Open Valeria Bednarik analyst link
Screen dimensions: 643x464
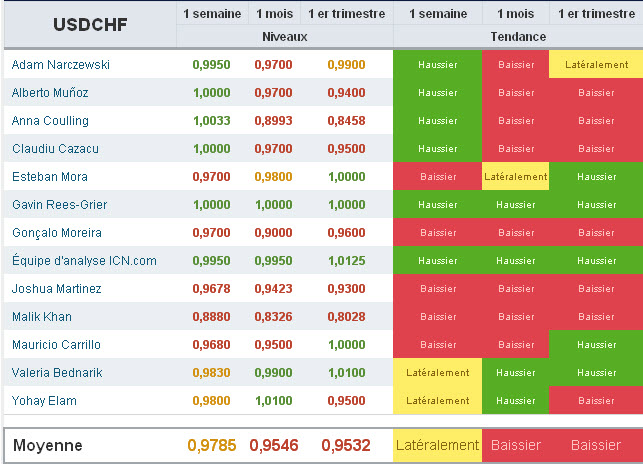(x=57, y=373)
